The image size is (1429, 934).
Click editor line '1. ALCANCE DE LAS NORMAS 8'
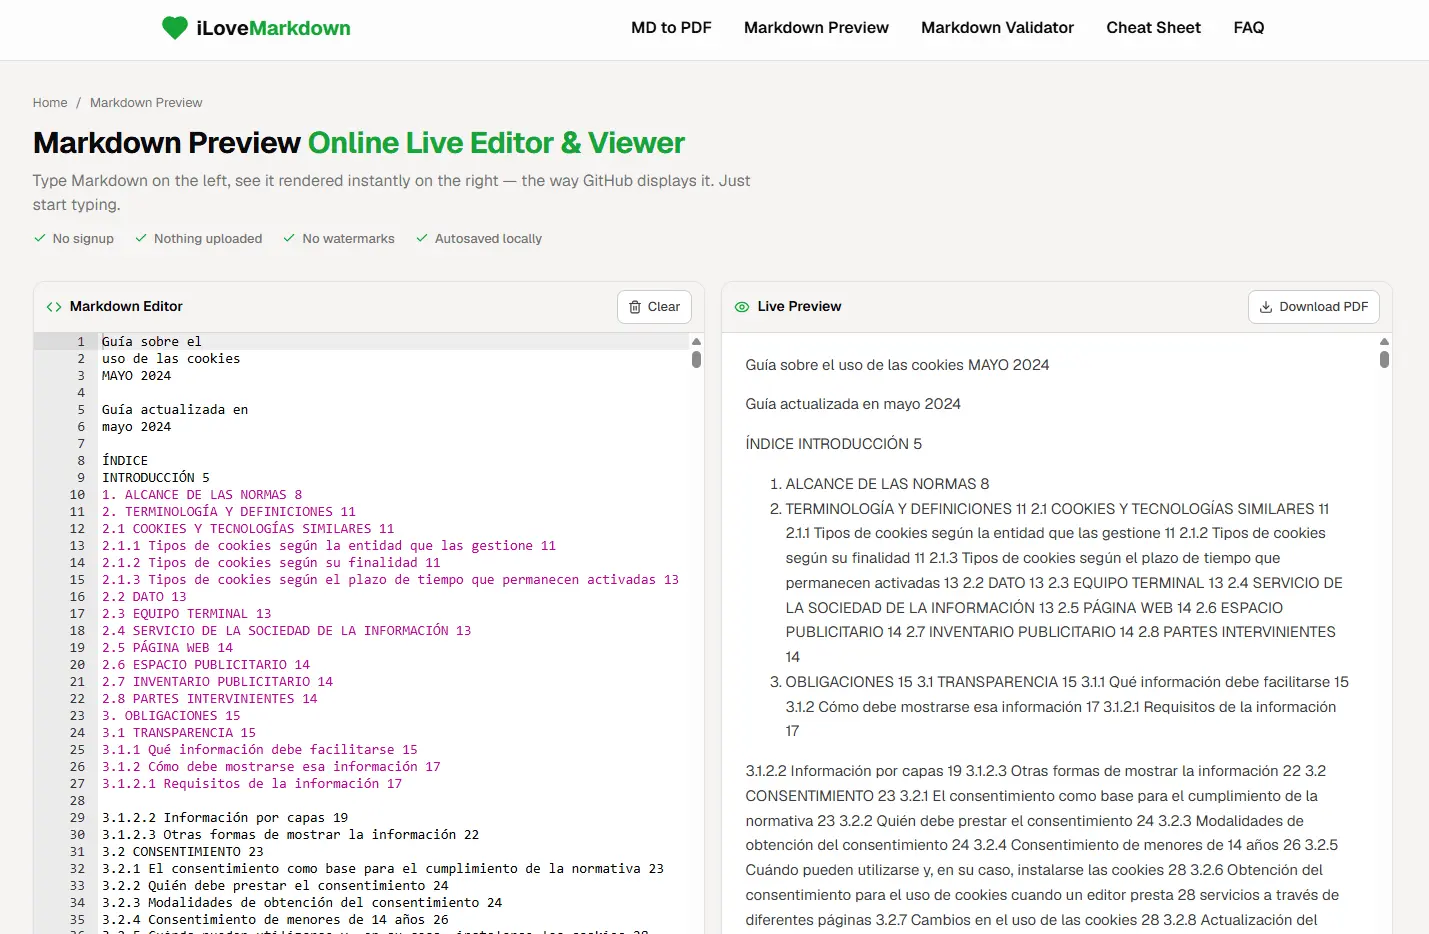coord(202,495)
